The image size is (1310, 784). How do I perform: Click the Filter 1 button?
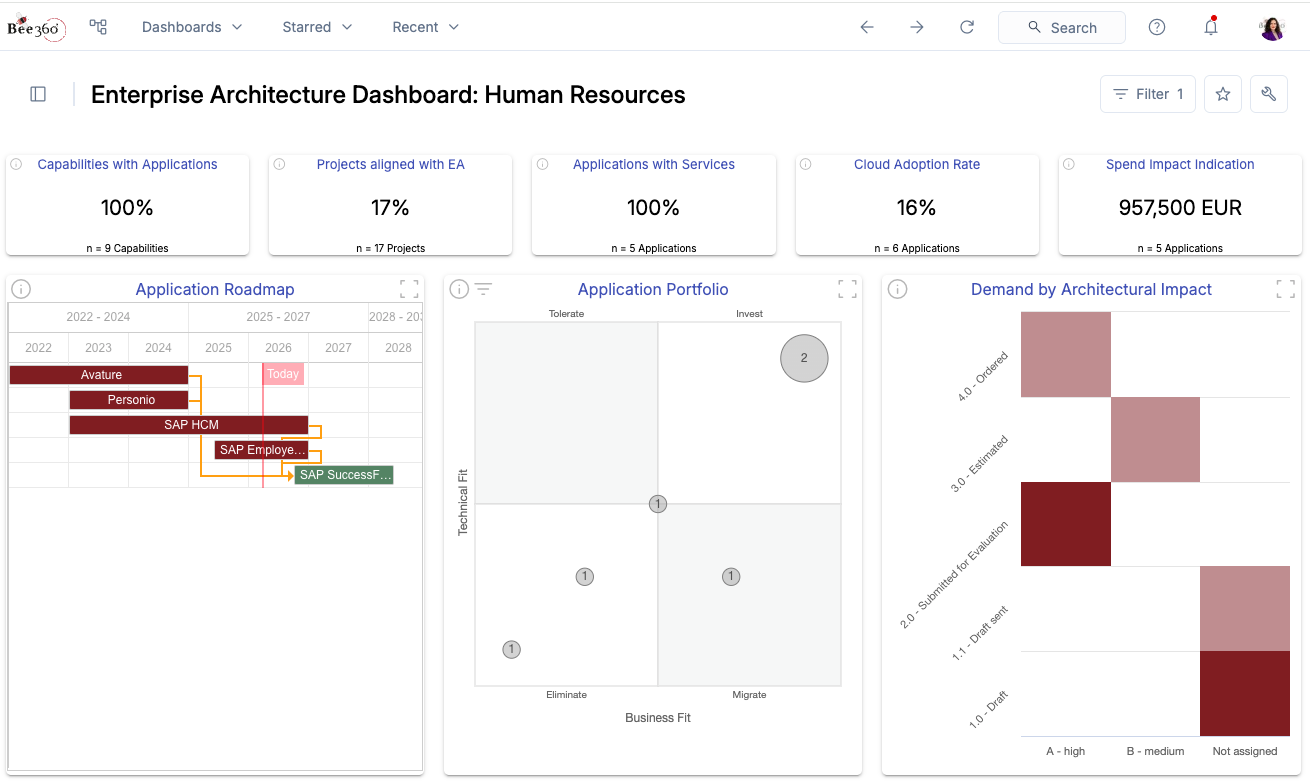point(1147,94)
